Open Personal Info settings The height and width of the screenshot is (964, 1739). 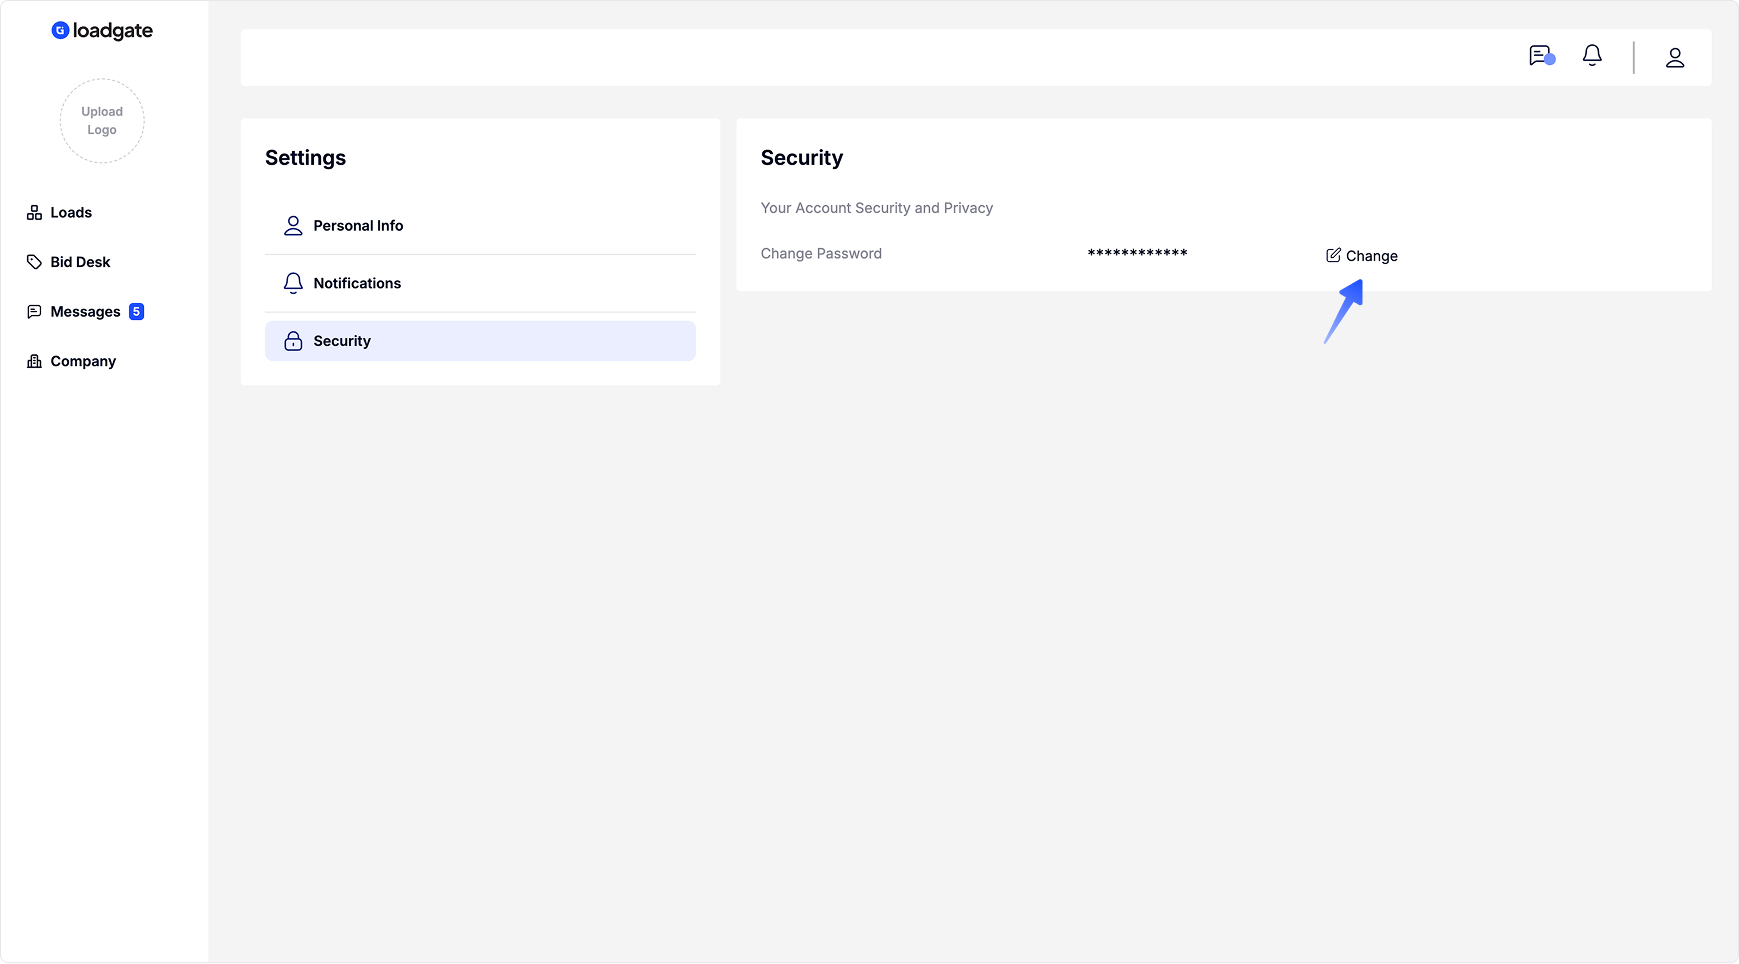pyautogui.click(x=358, y=225)
